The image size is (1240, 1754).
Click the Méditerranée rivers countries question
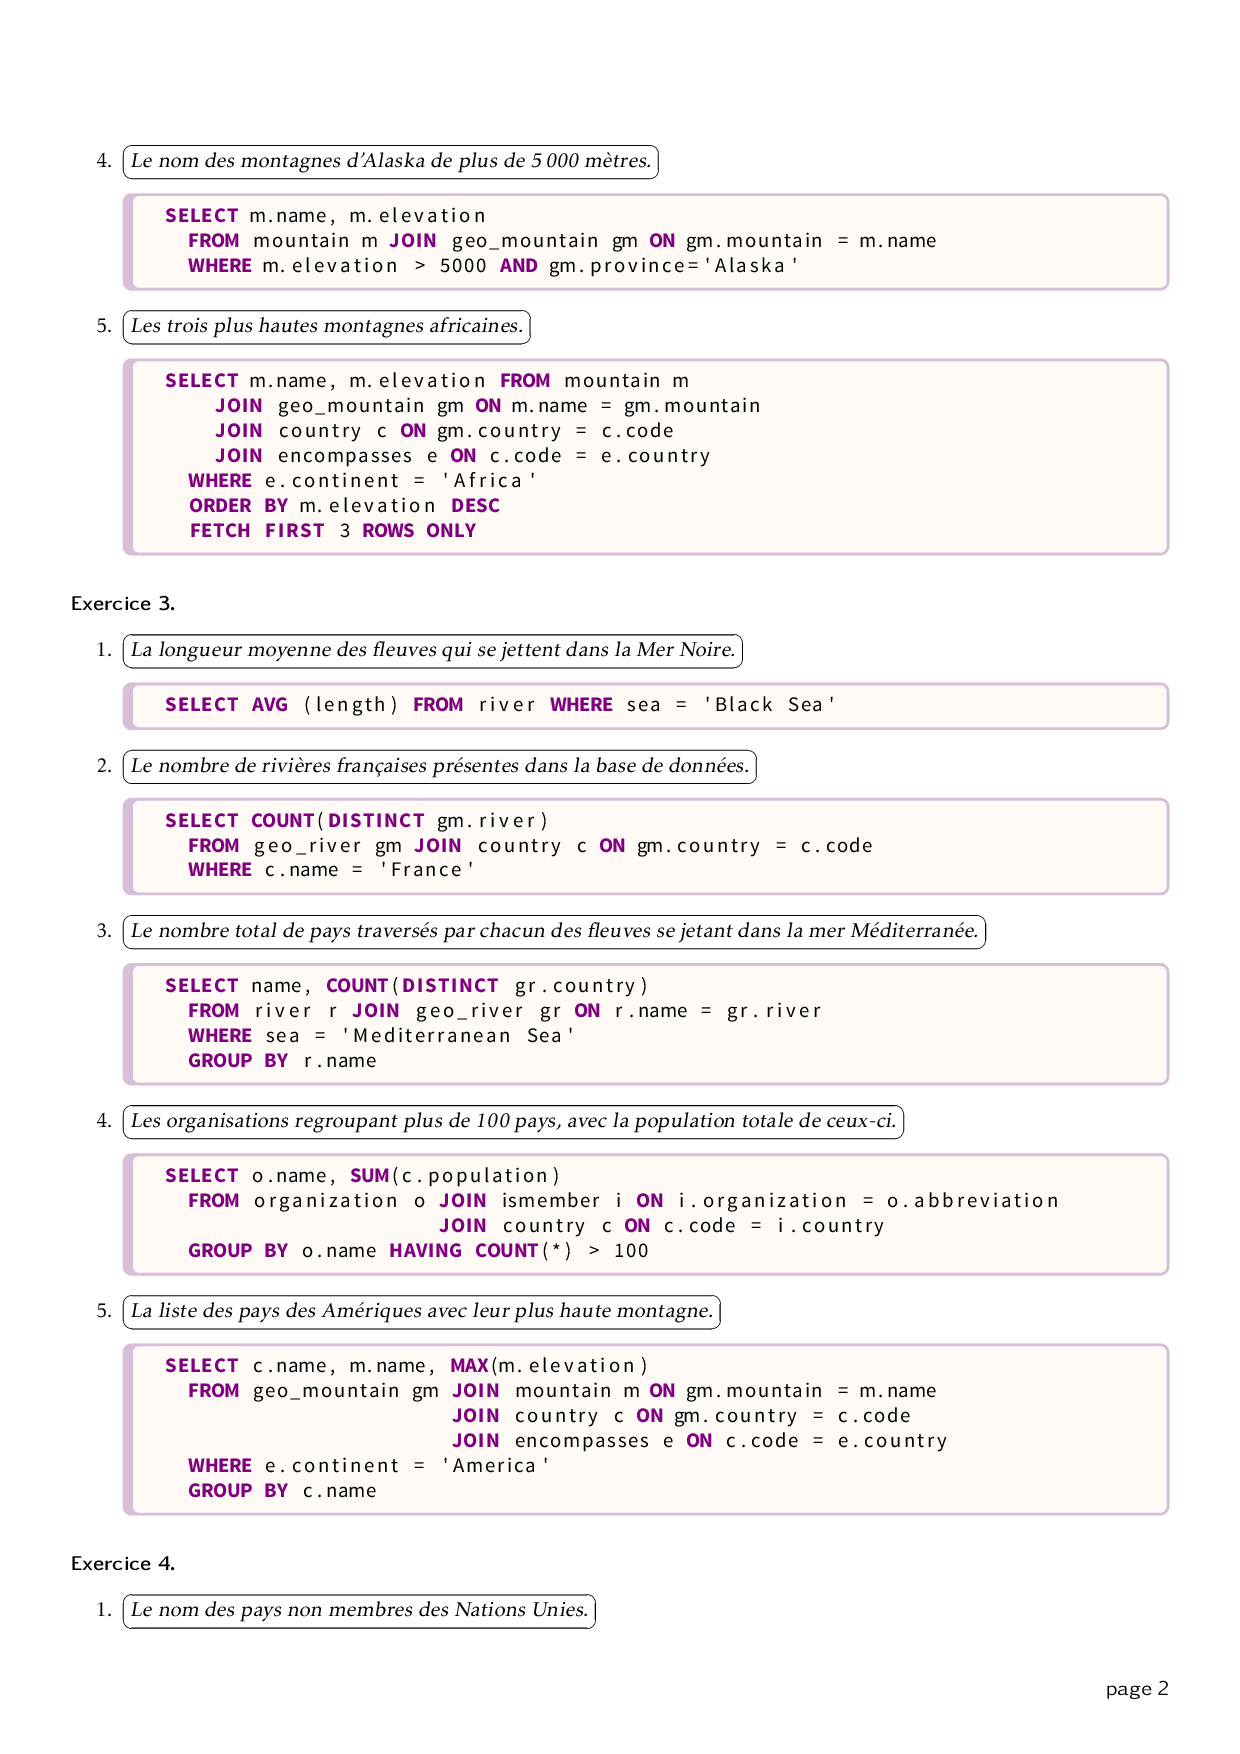(x=553, y=931)
